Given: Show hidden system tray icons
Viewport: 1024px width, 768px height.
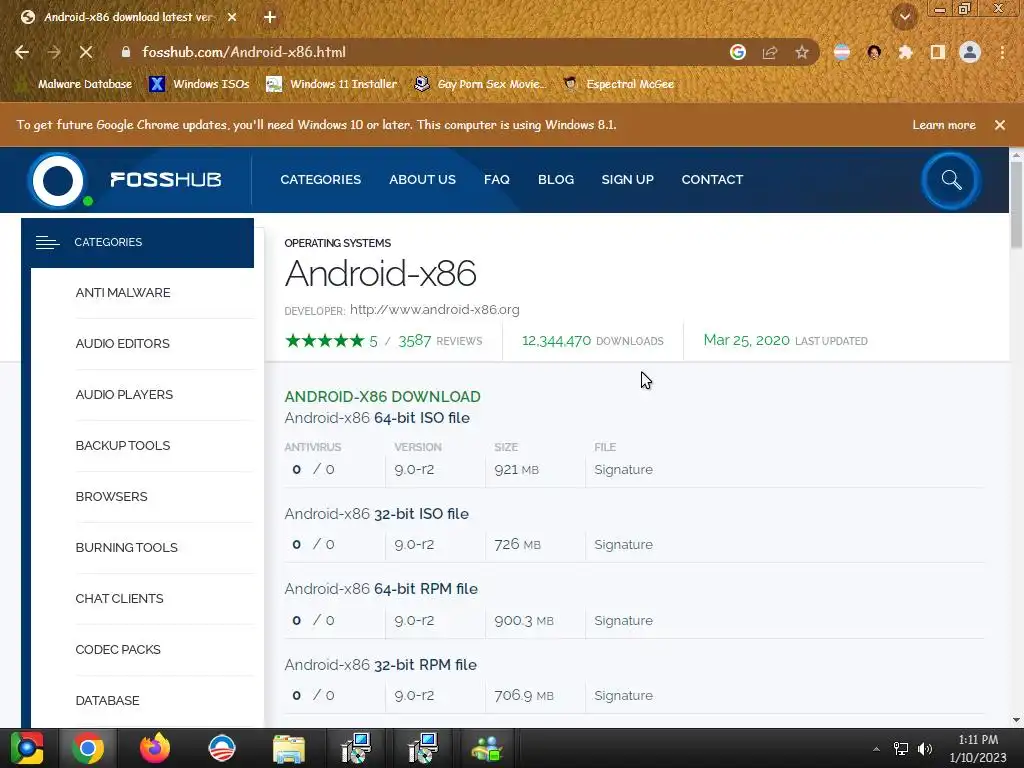Looking at the screenshot, I should click(x=876, y=748).
